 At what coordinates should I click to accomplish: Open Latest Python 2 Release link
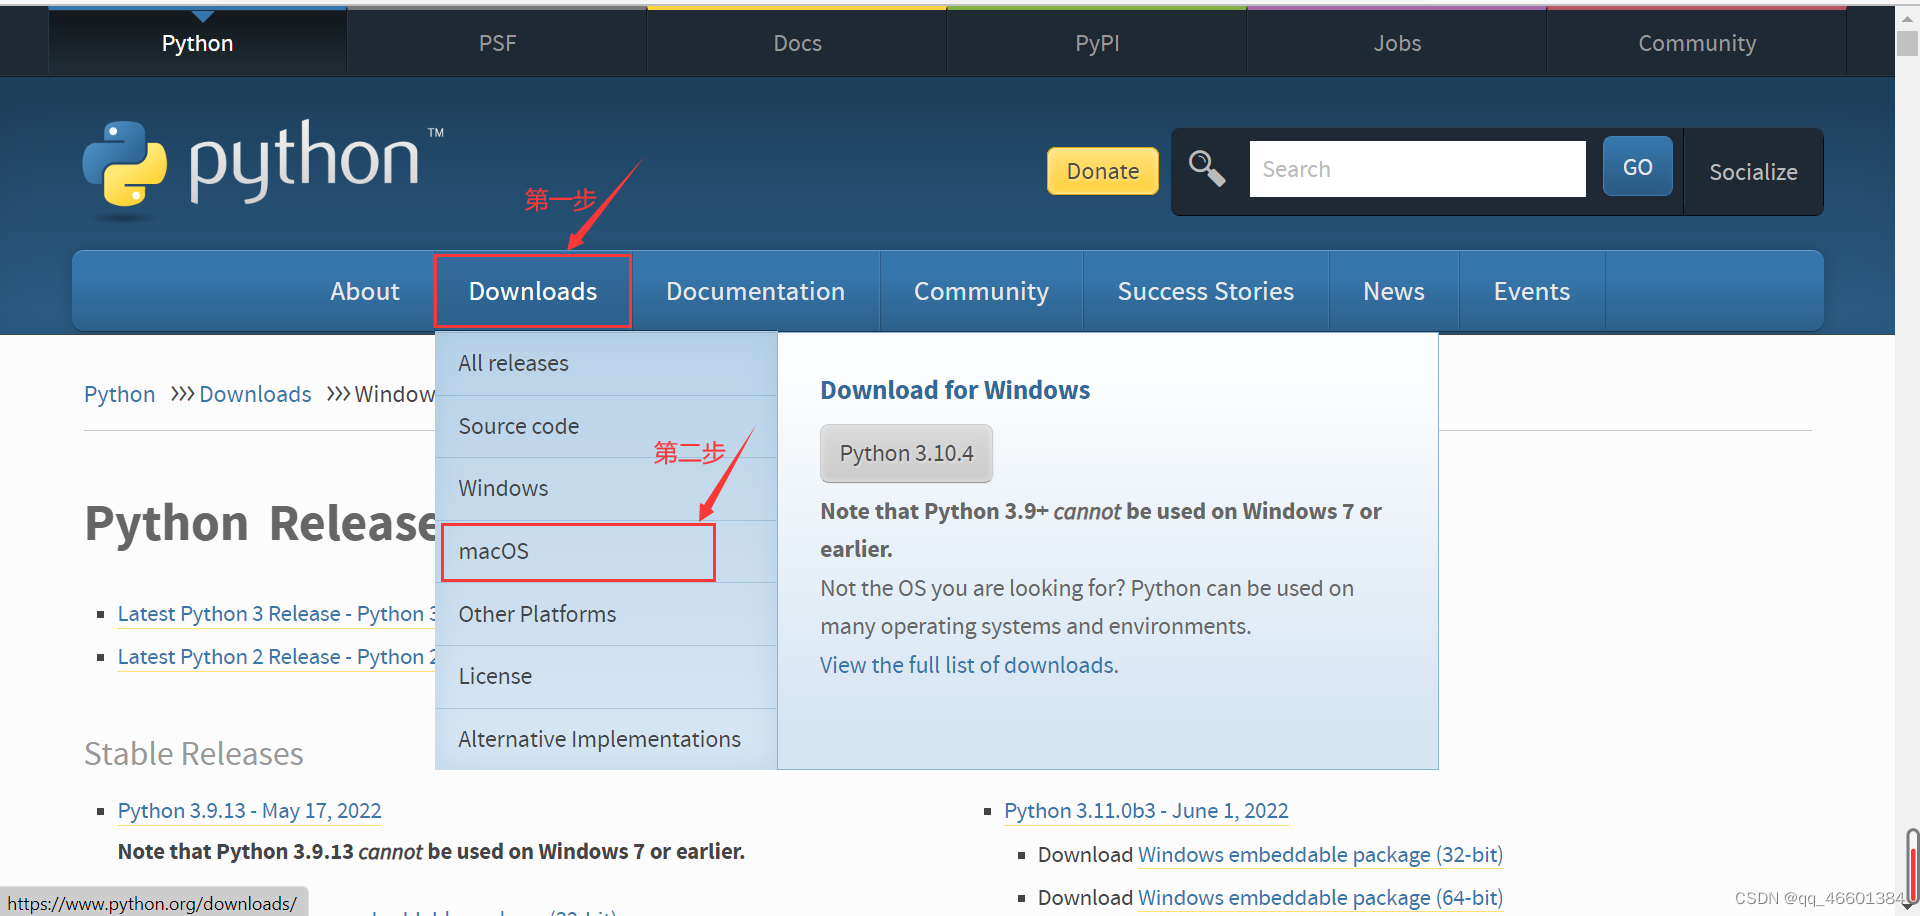[276, 657]
